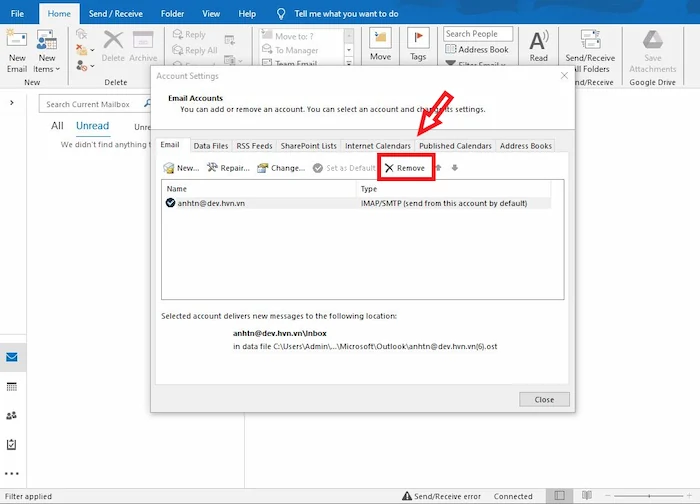Click the Connected status text
The width and height of the screenshot is (700, 504).
[x=513, y=496]
